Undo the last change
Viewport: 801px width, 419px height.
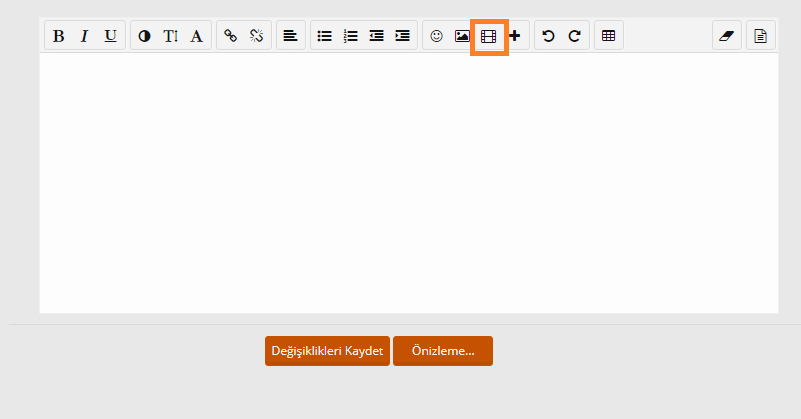tap(548, 36)
